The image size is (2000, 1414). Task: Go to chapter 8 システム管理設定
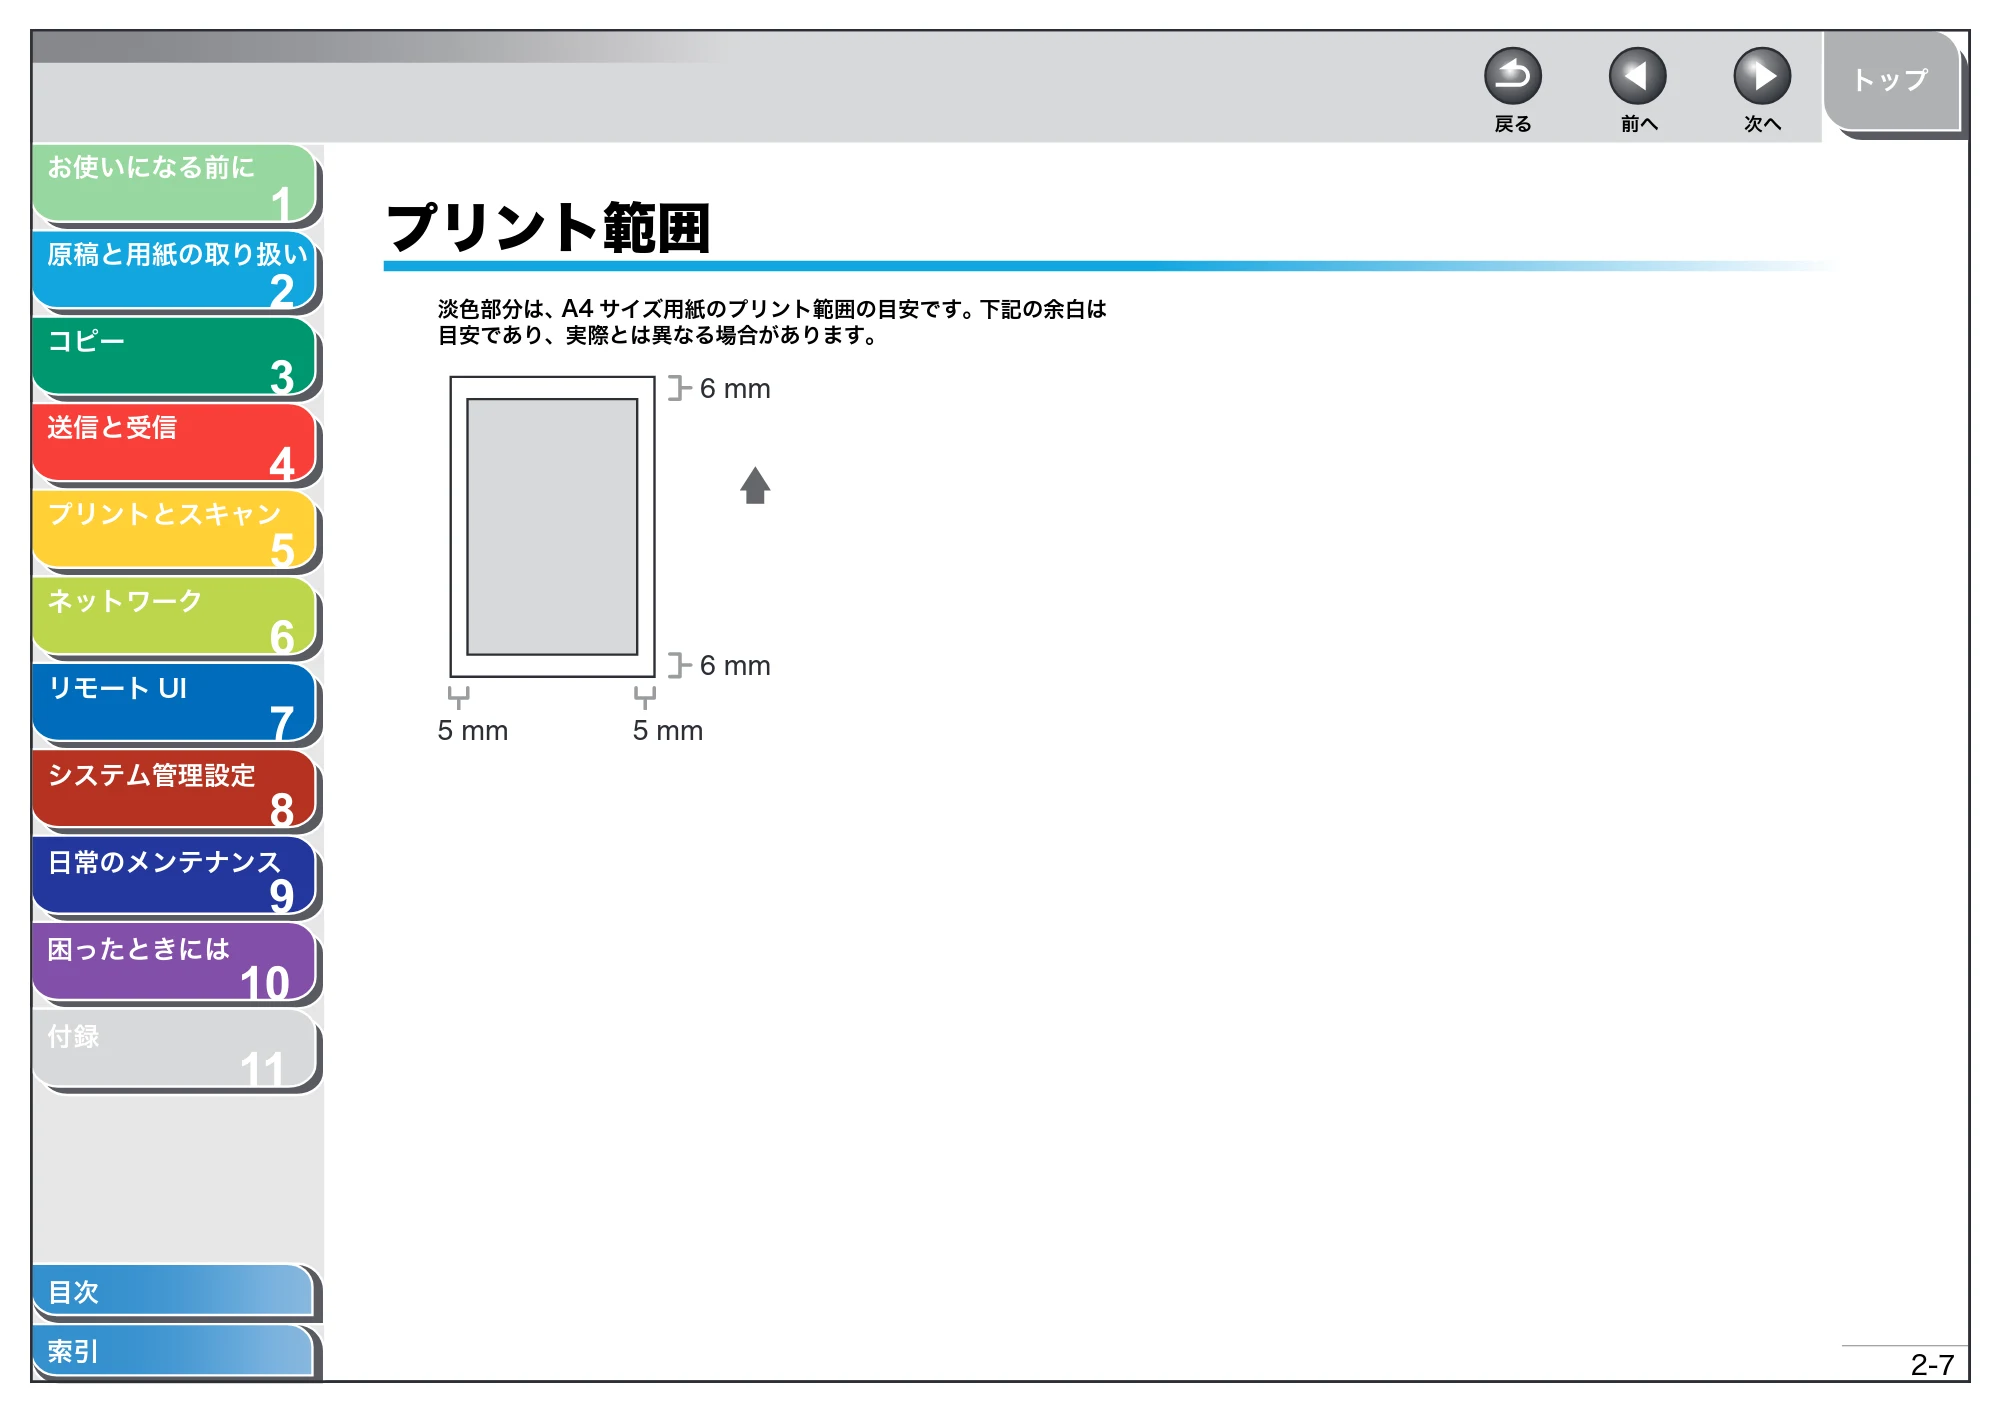point(175,790)
